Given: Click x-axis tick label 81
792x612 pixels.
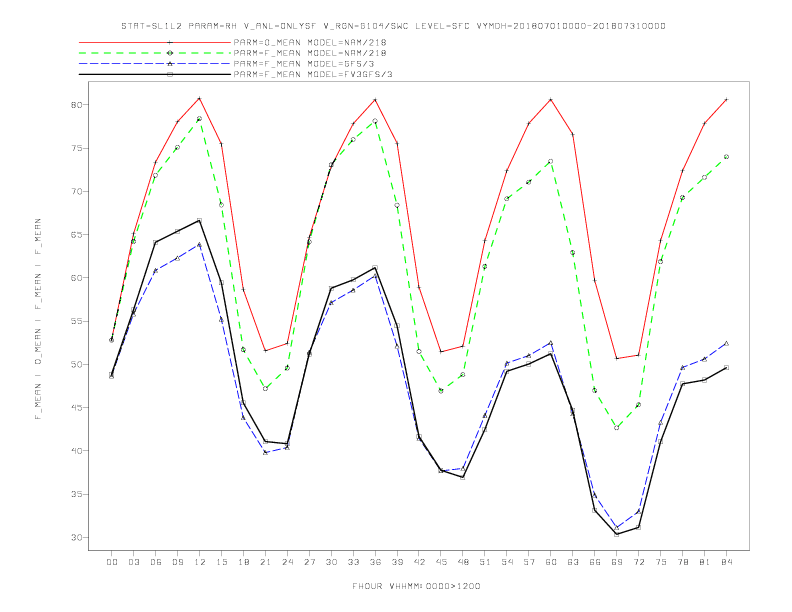Looking at the screenshot, I should tap(705, 562).
